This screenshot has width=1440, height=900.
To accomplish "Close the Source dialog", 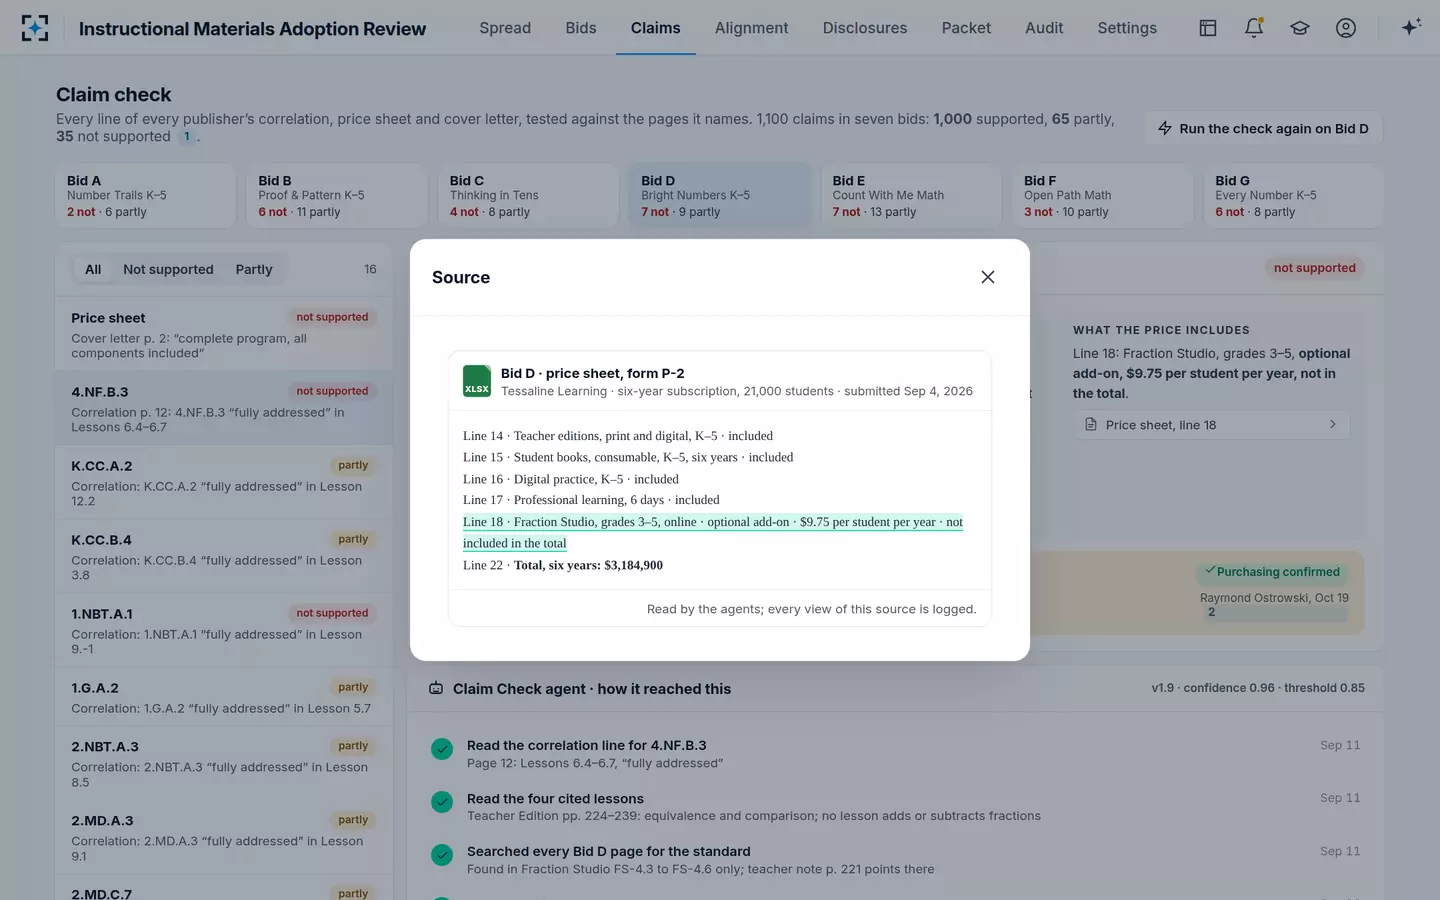I will (x=988, y=277).
